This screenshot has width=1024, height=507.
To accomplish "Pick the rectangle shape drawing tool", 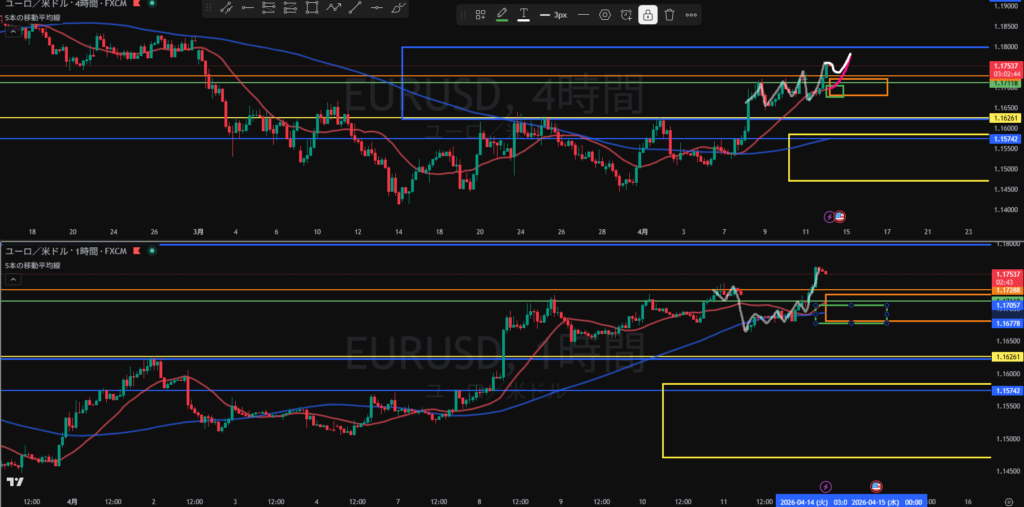I will [312, 9].
